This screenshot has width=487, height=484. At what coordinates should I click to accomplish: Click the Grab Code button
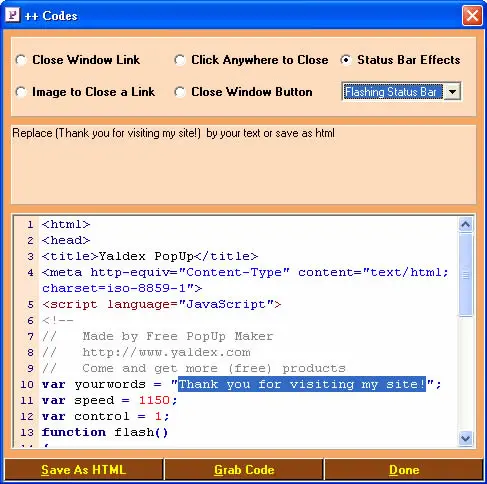[x=244, y=470]
